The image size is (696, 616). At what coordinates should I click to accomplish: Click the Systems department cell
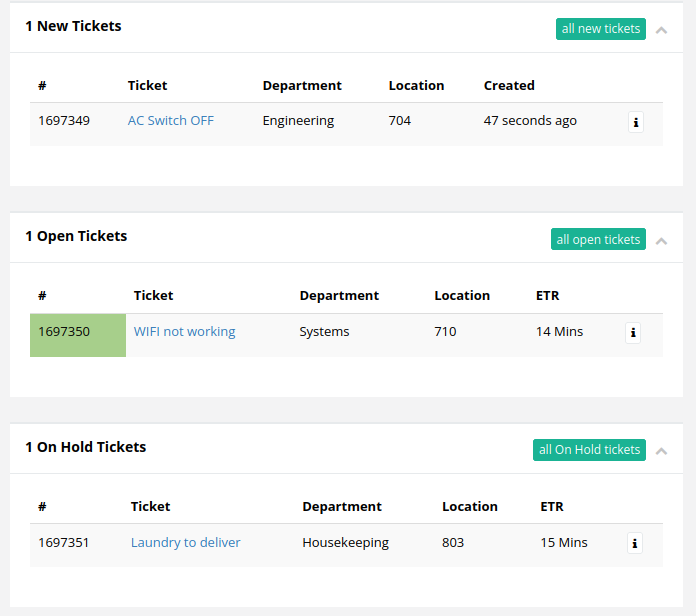click(x=324, y=332)
